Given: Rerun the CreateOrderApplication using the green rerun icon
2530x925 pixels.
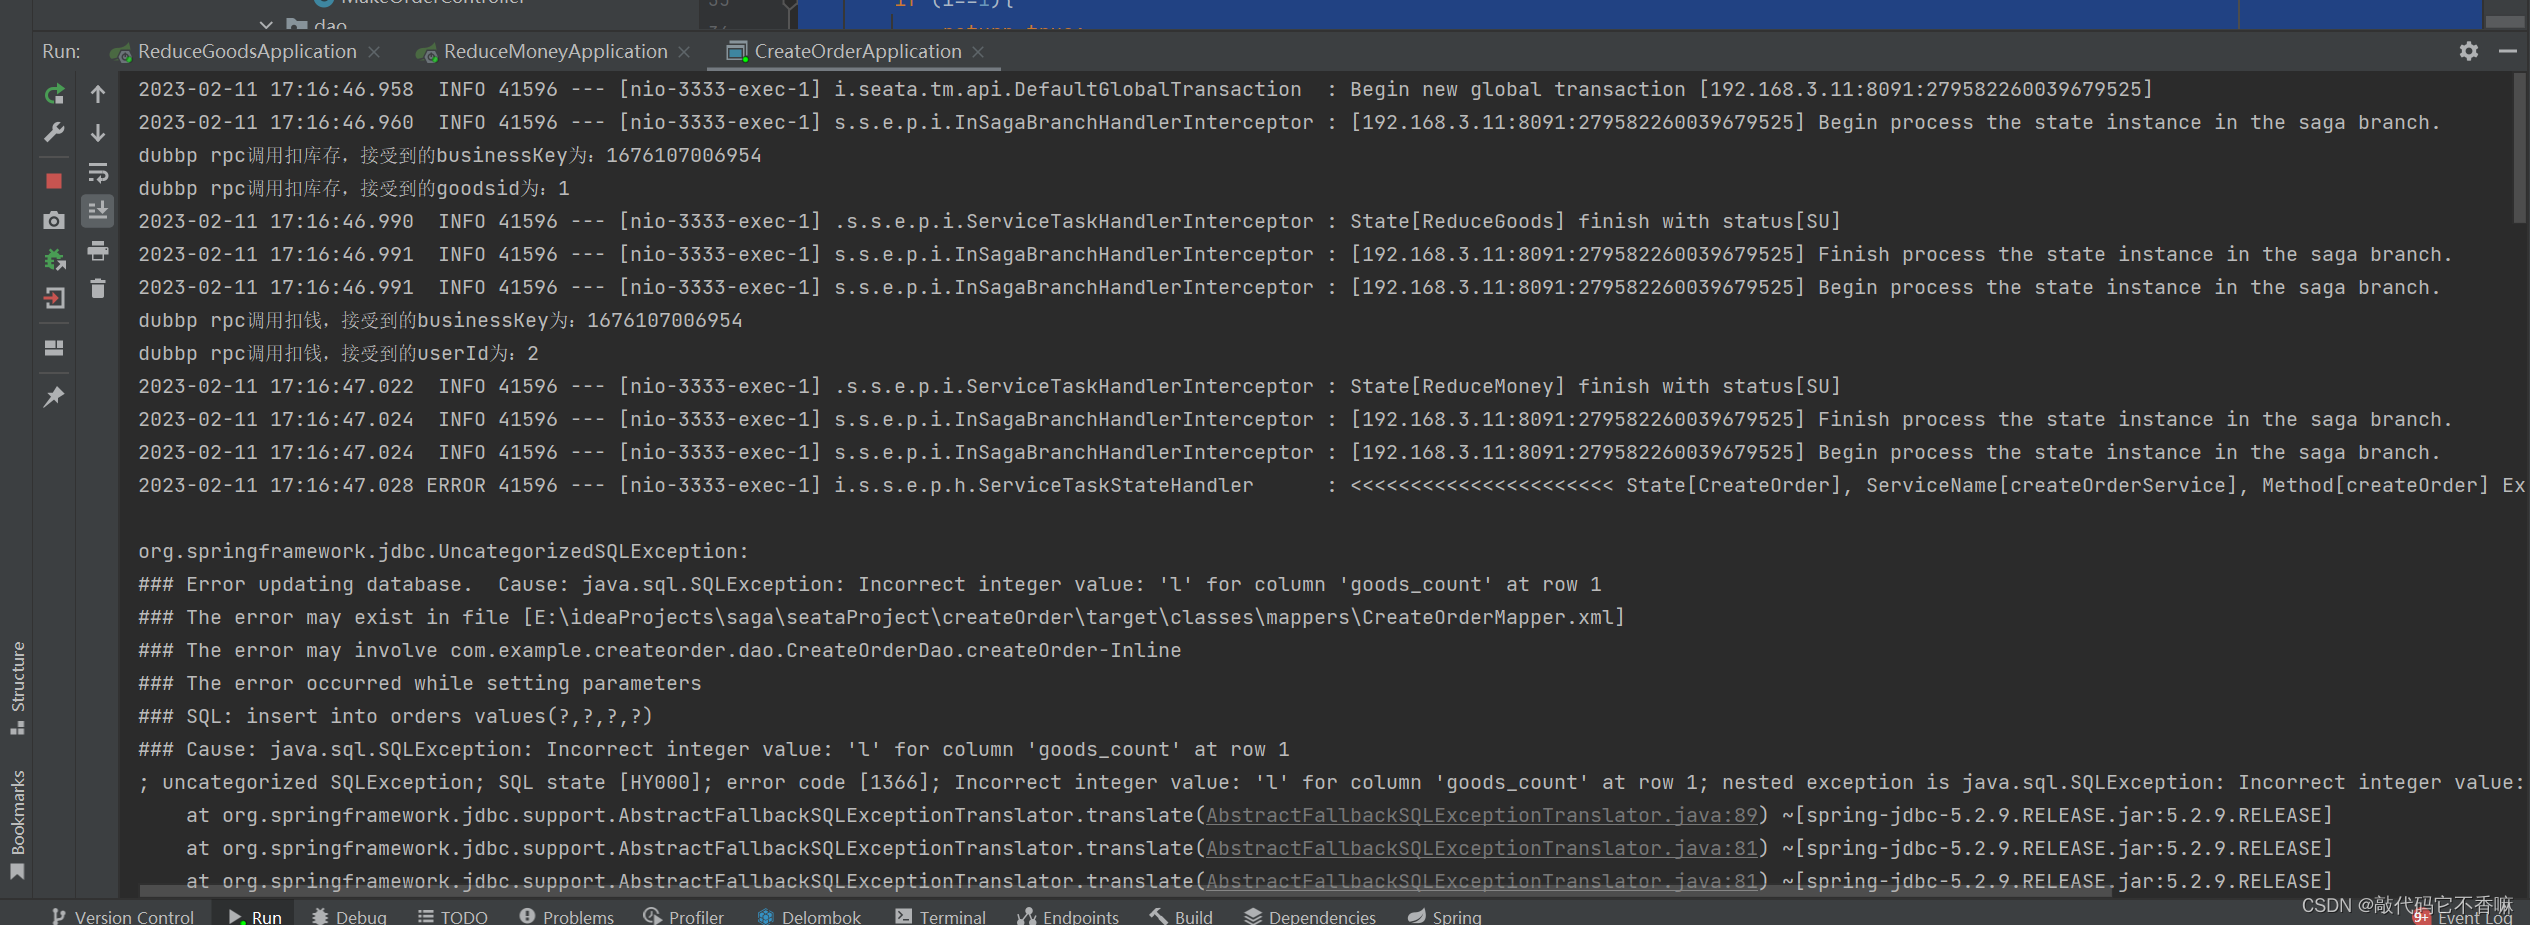Looking at the screenshot, I should tap(54, 94).
